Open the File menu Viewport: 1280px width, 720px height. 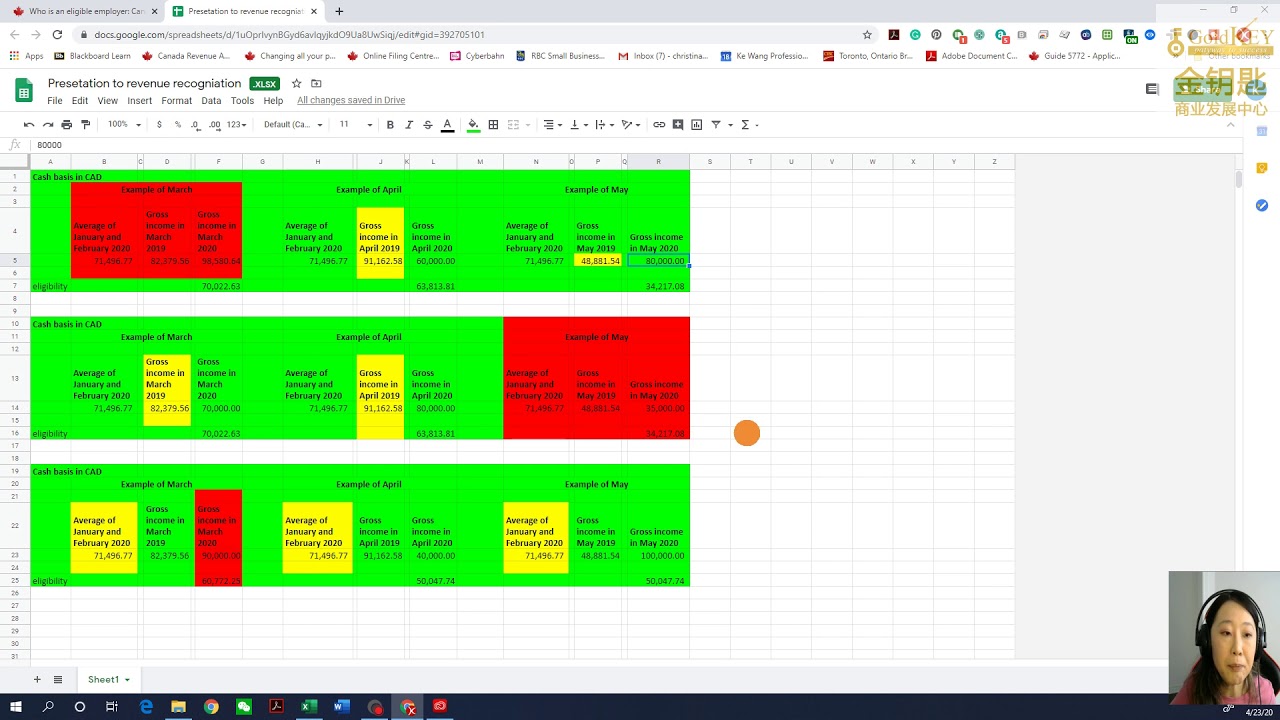coord(55,101)
